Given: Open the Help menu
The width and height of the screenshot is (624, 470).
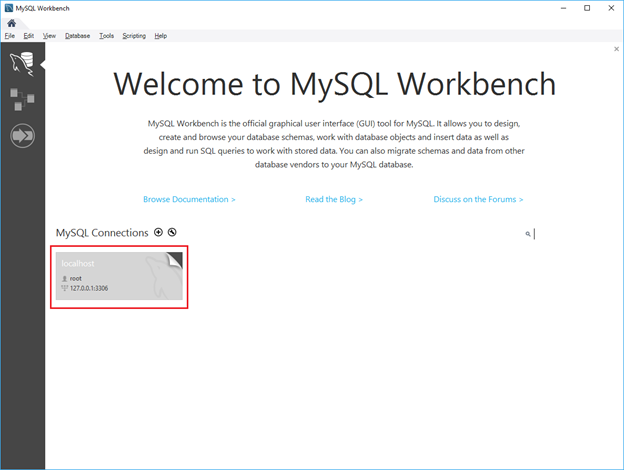Looking at the screenshot, I should (x=160, y=36).
